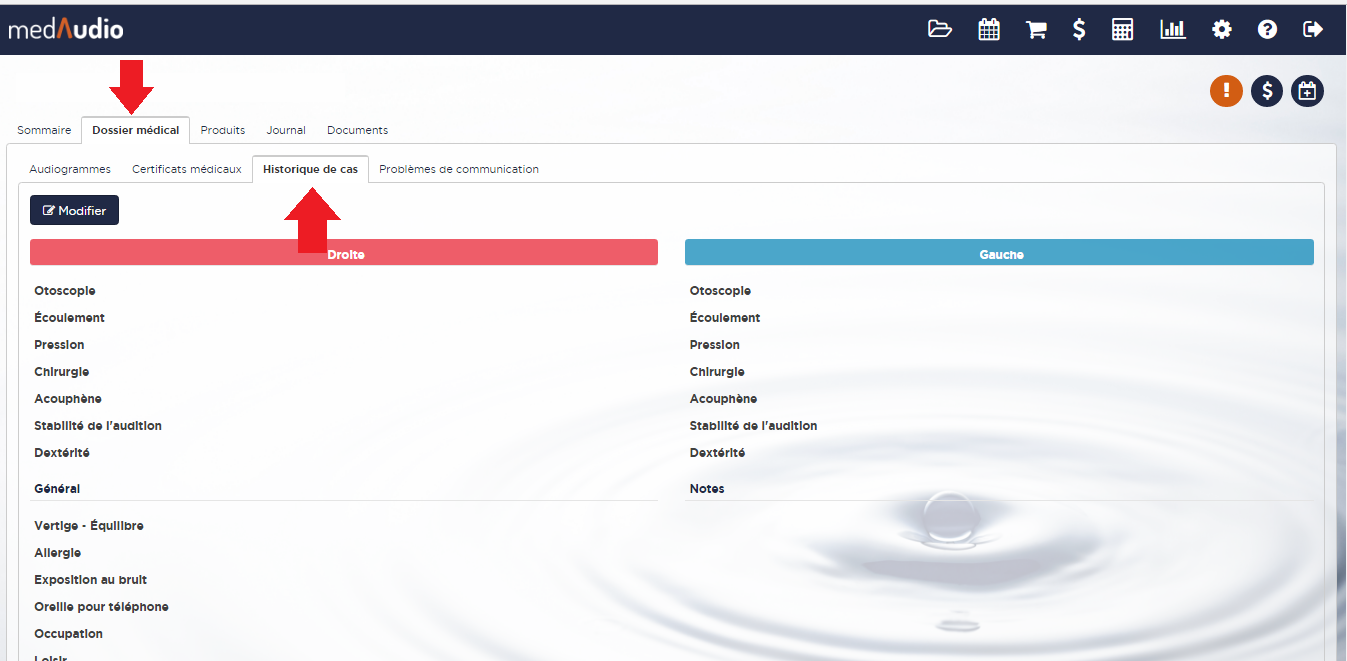This screenshot has height=661, width=1347.
Task: Click the logout arrow icon
Action: tap(1313, 30)
